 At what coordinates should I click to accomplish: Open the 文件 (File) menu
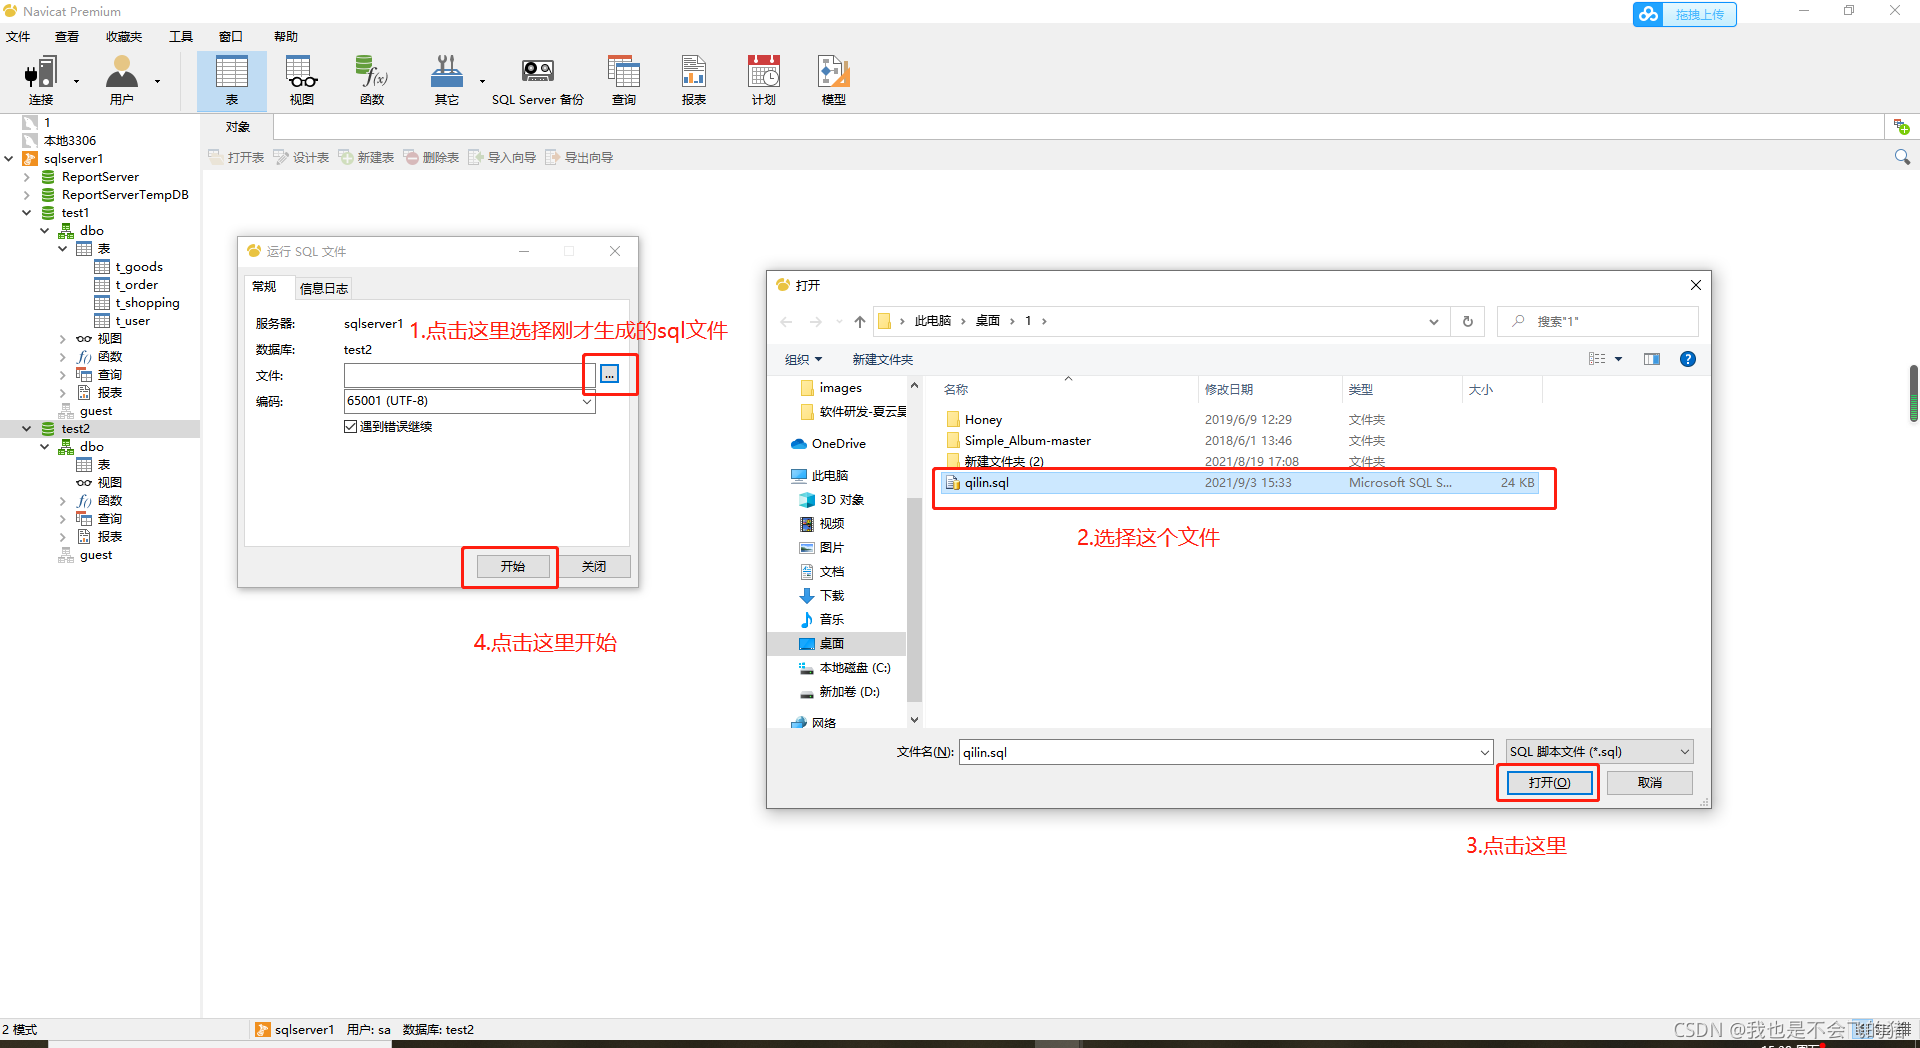coord(18,36)
